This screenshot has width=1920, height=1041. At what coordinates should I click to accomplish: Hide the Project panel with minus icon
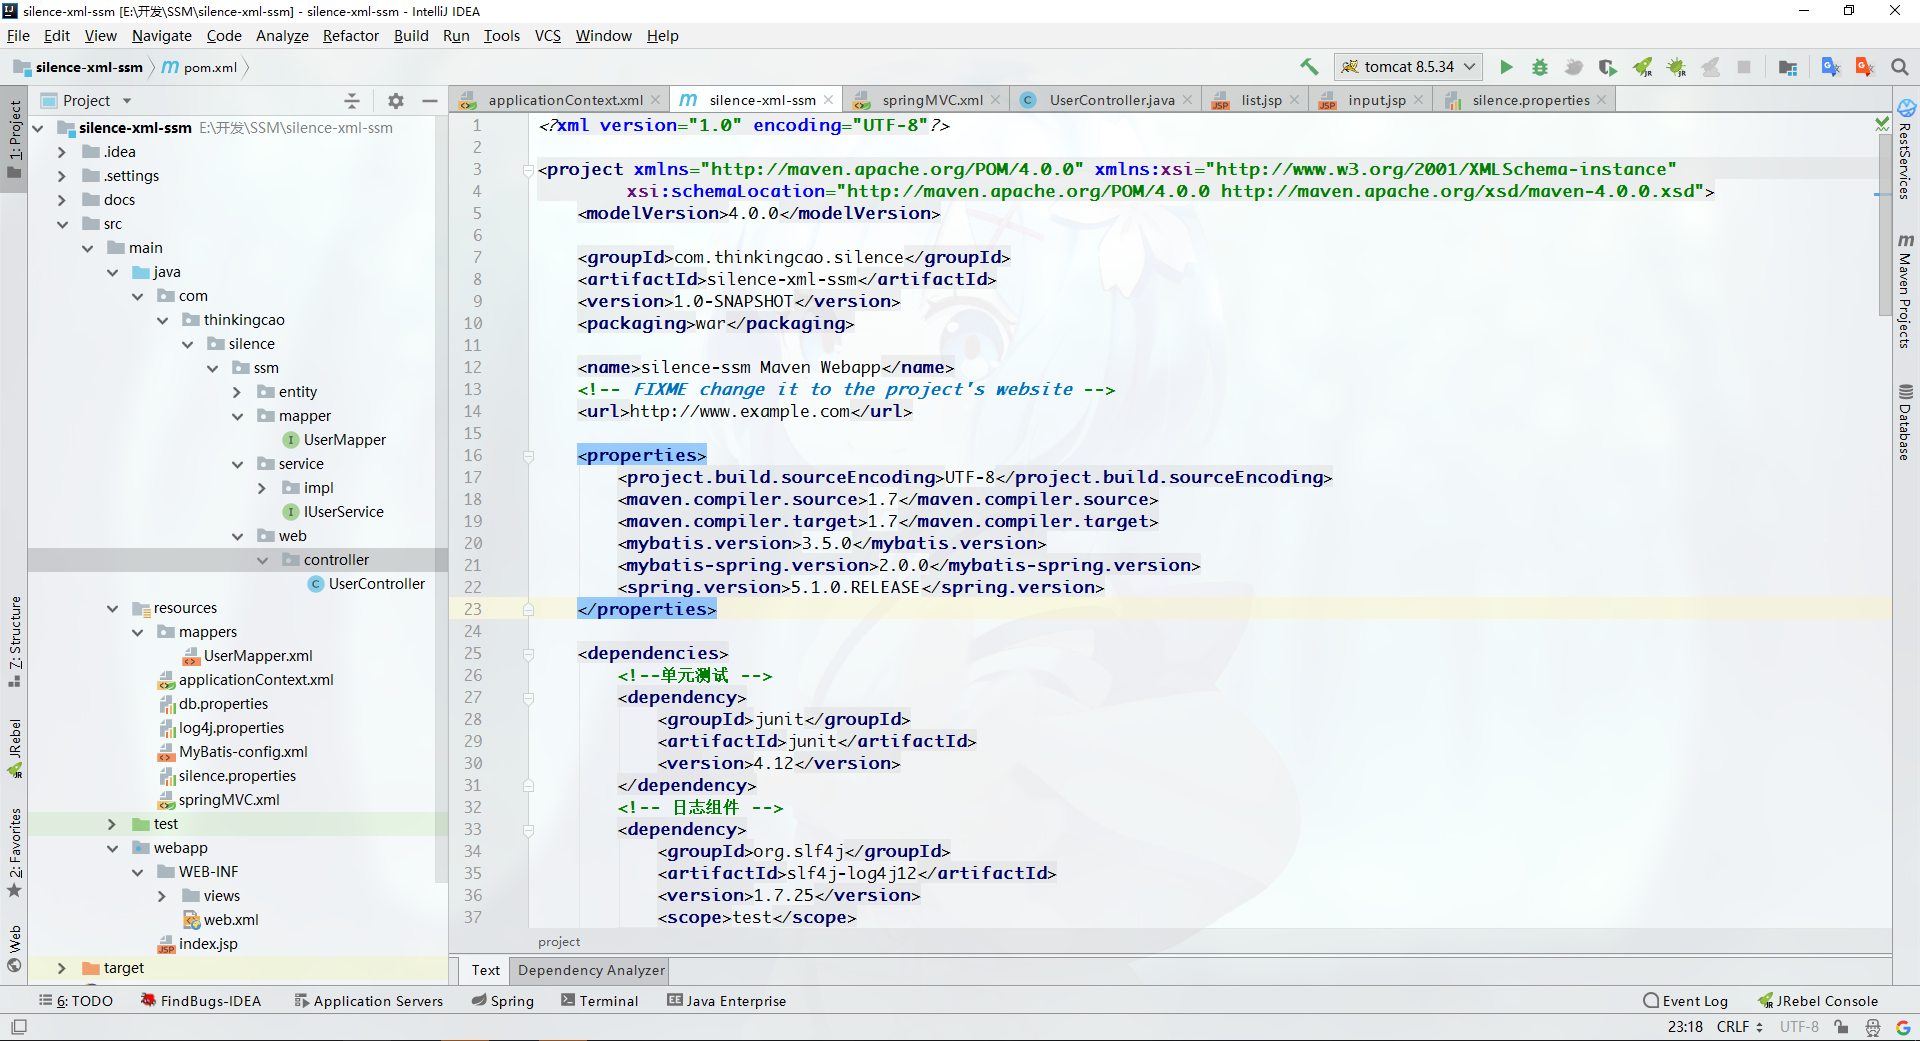[x=430, y=101]
